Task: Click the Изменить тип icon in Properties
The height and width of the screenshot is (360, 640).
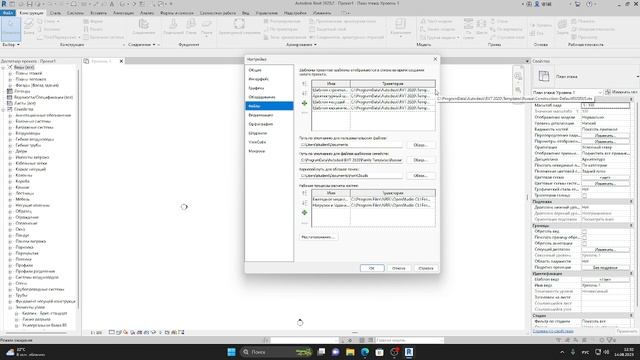Action: coord(607,92)
